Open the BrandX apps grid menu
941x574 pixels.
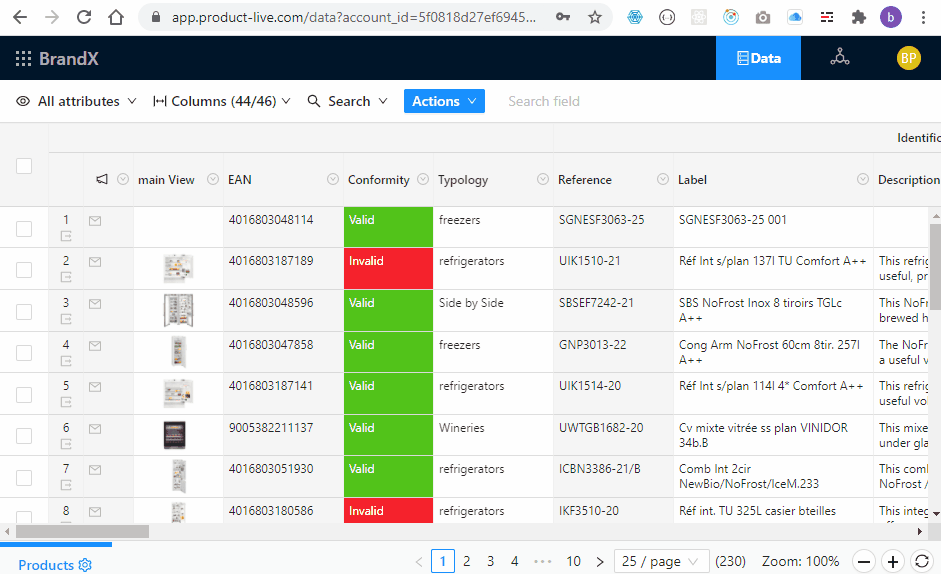tap(23, 58)
